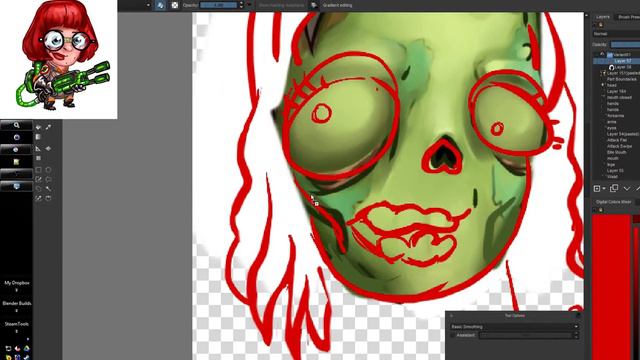Viewport: 640px width, 360px height.
Task: Open the Basic Smoothing dropdown
Action: click(514, 327)
